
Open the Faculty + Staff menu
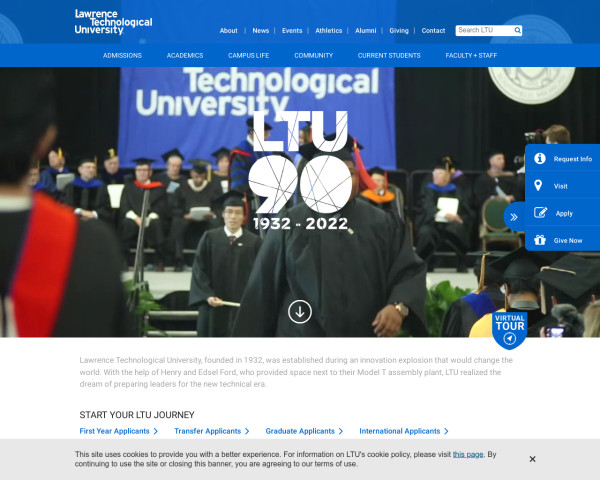point(470,56)
